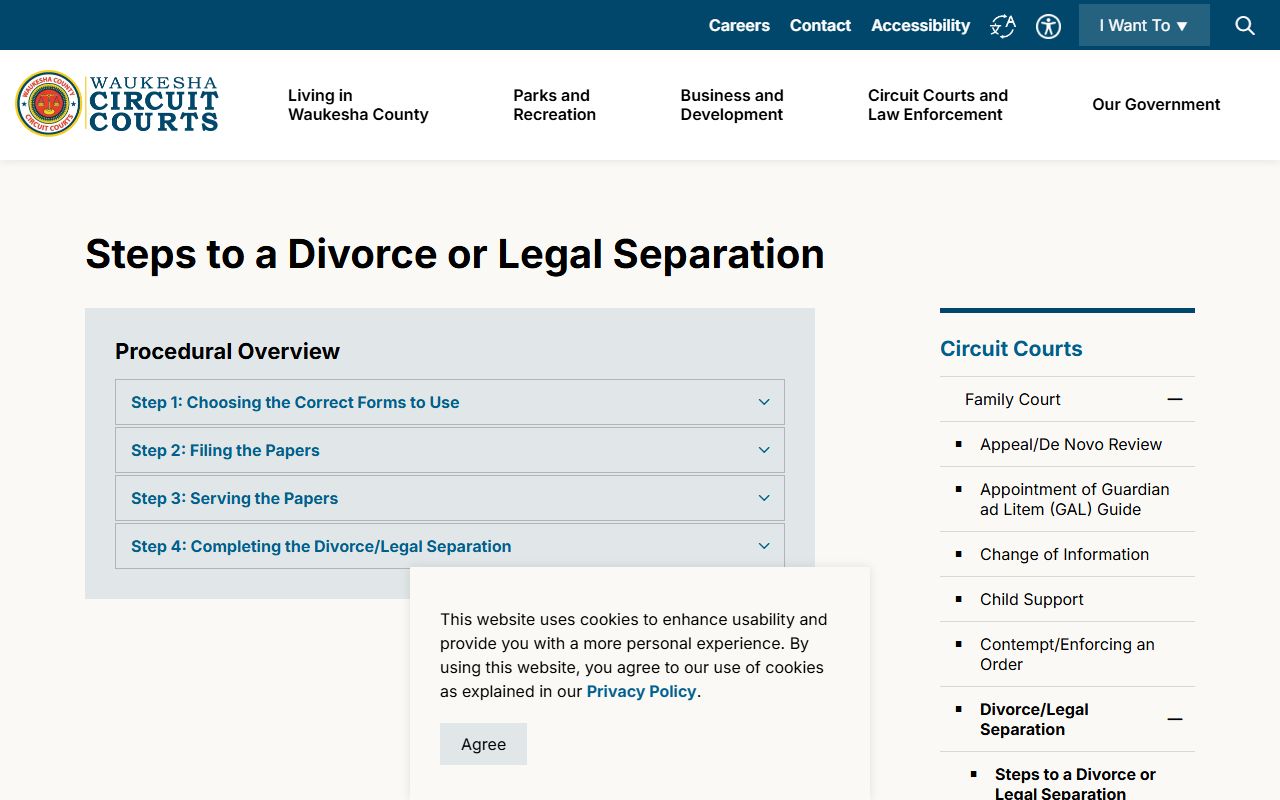The image size is (1280, 800).
Task: Open the Privacy Policy link
Action: (641, 691)
